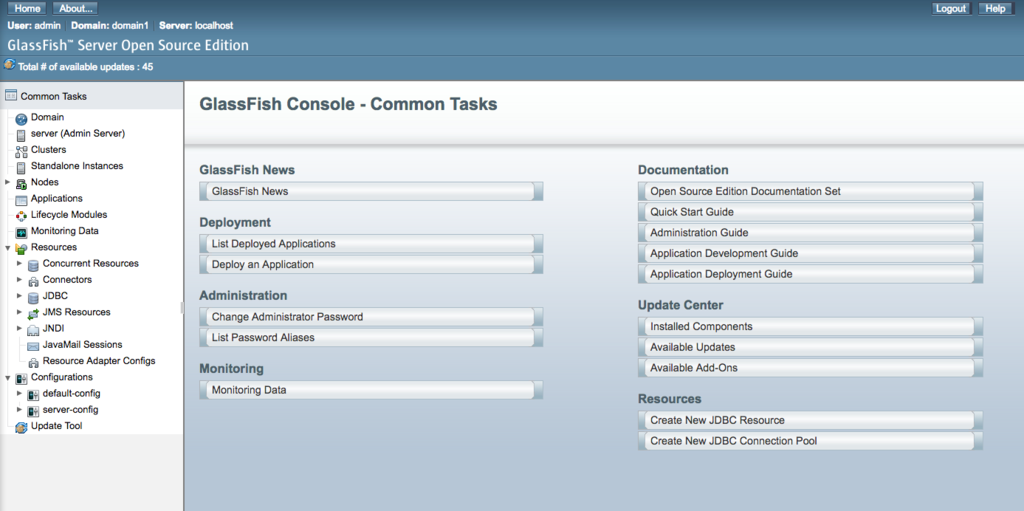This screenshot has height=511, width=1024.
Task: Expand the JDBC node
Action: coord(20,295)
